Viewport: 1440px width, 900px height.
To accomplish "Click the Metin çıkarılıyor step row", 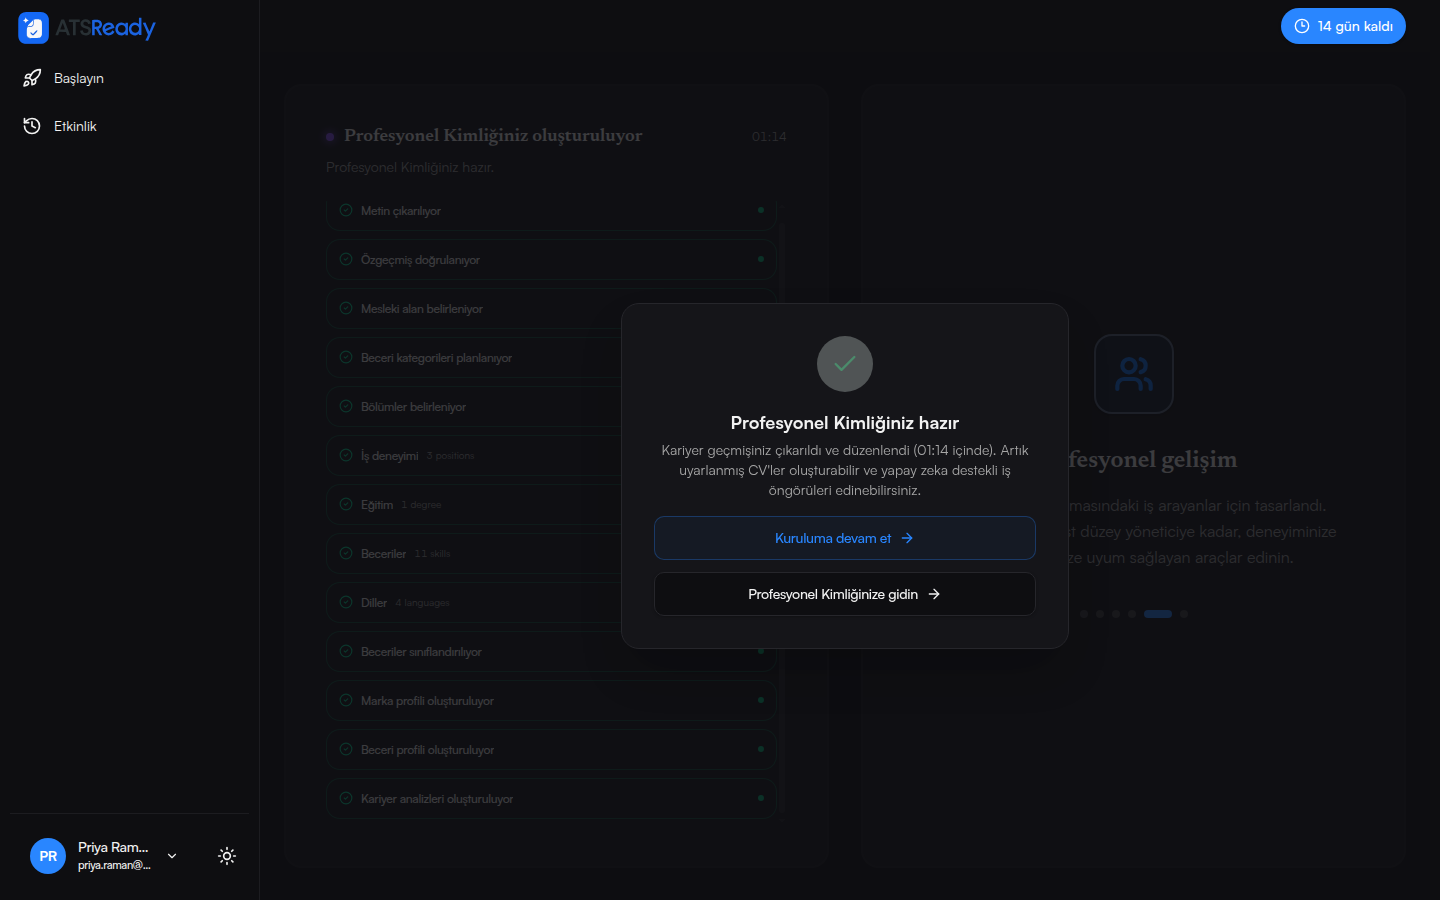I will 551,211.
